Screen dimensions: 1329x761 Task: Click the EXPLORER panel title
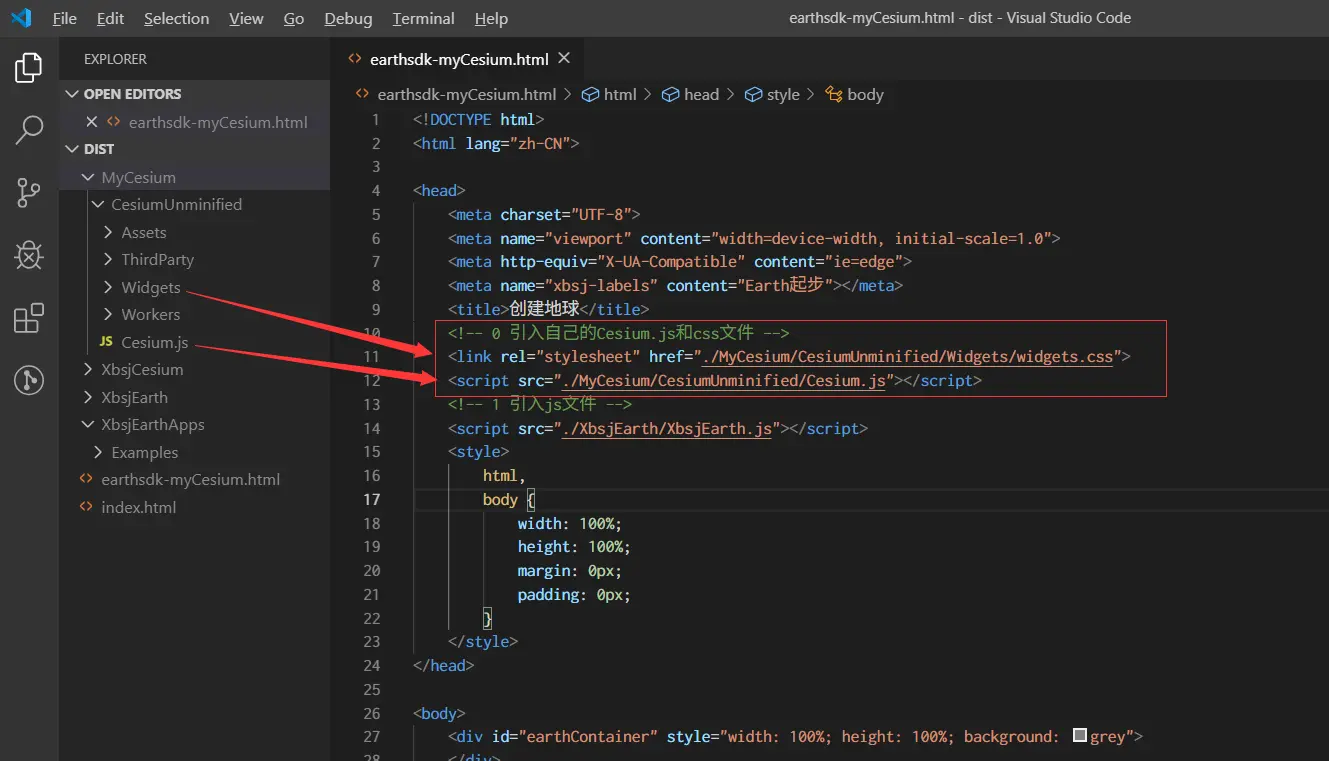point(115,59)
